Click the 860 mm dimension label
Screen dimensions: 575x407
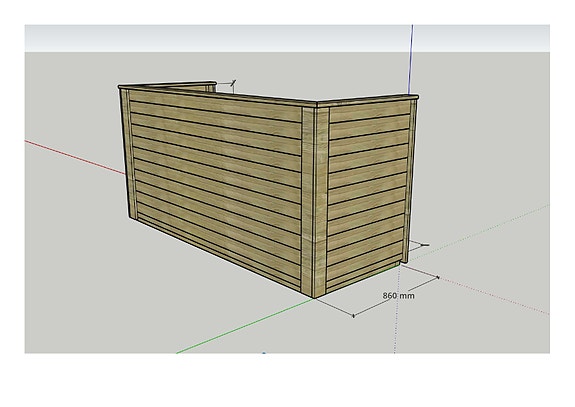click(x=399, y=296)
